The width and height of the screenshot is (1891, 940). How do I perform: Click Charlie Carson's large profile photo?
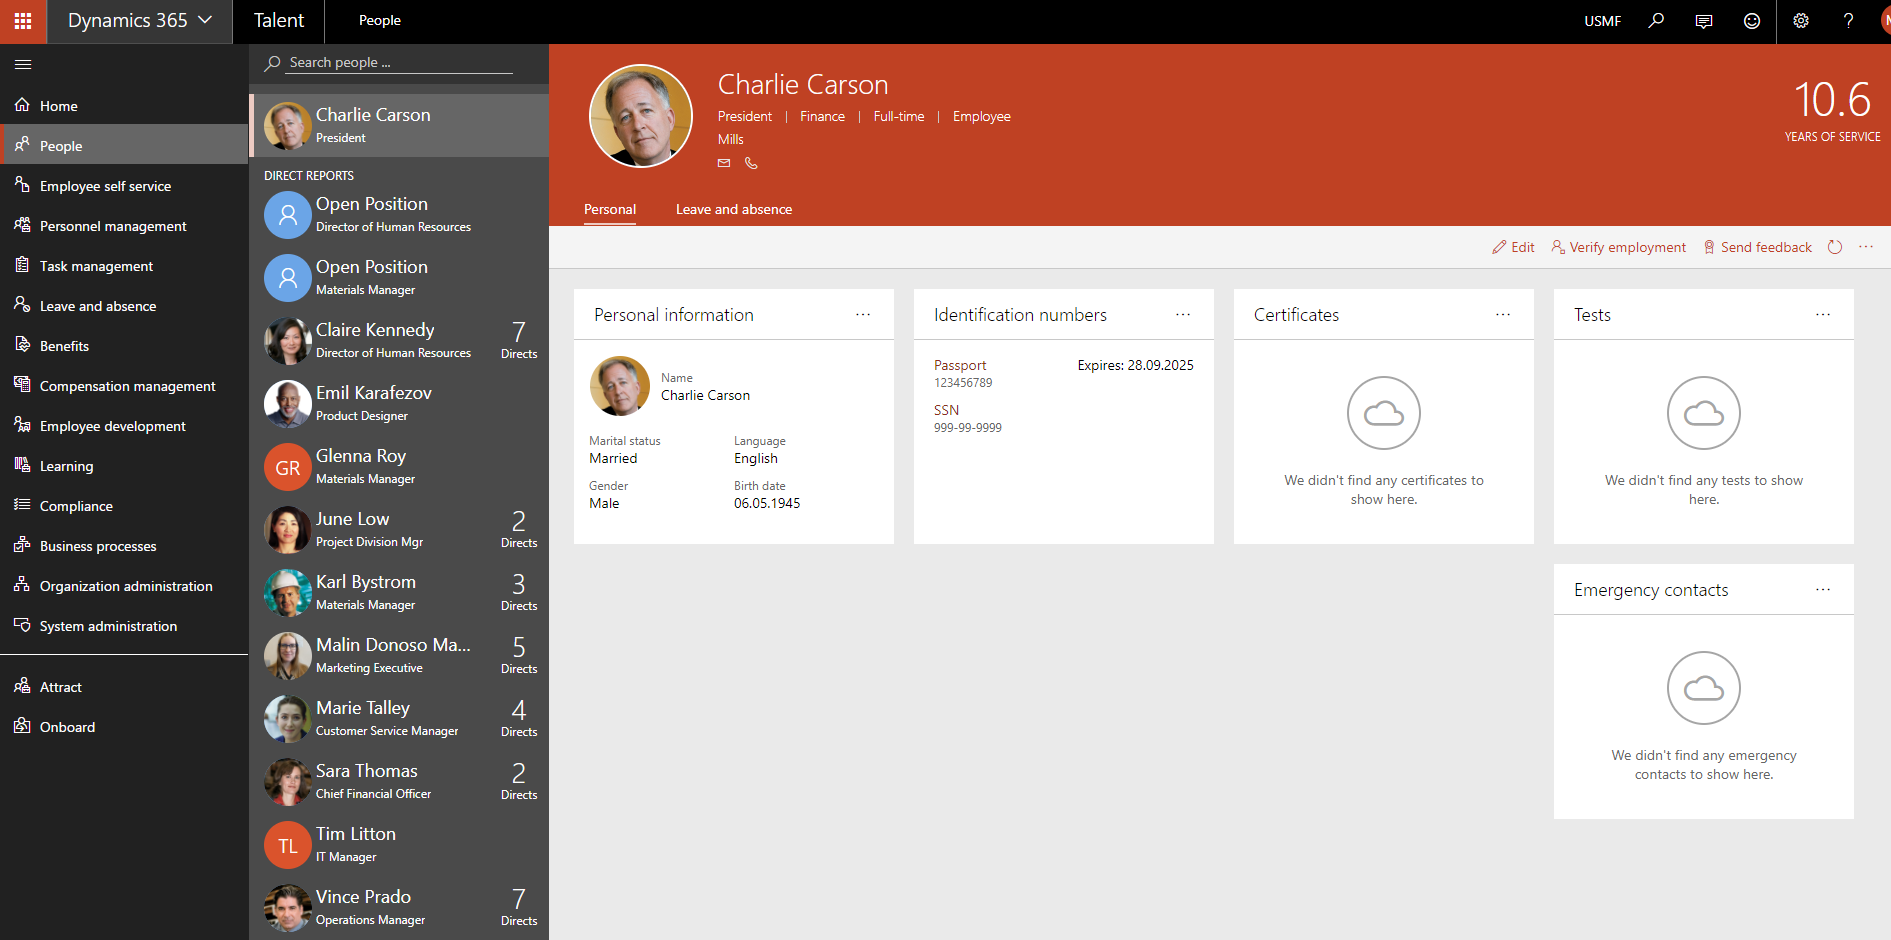pos(641,116)
